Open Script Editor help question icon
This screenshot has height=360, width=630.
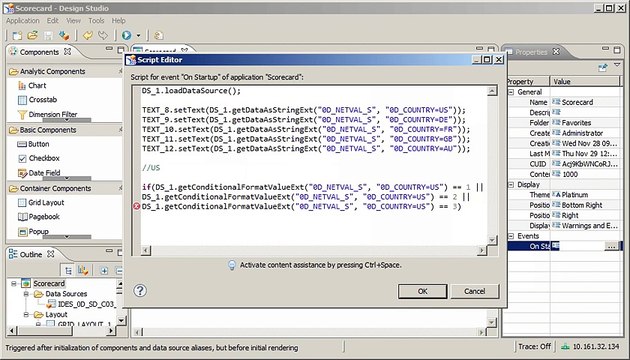(140, 290)
